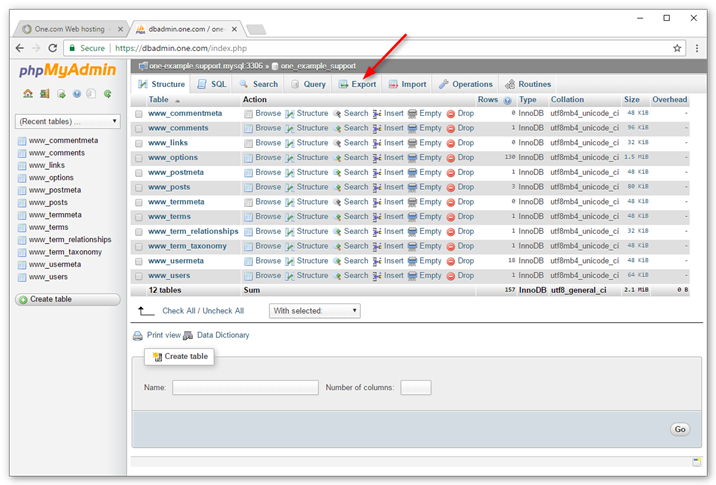Image resolution: width=716 pixels, height=485 pixels.
Task: Click Browse icon for www_commentmeta row
Action: click(248, 114)
